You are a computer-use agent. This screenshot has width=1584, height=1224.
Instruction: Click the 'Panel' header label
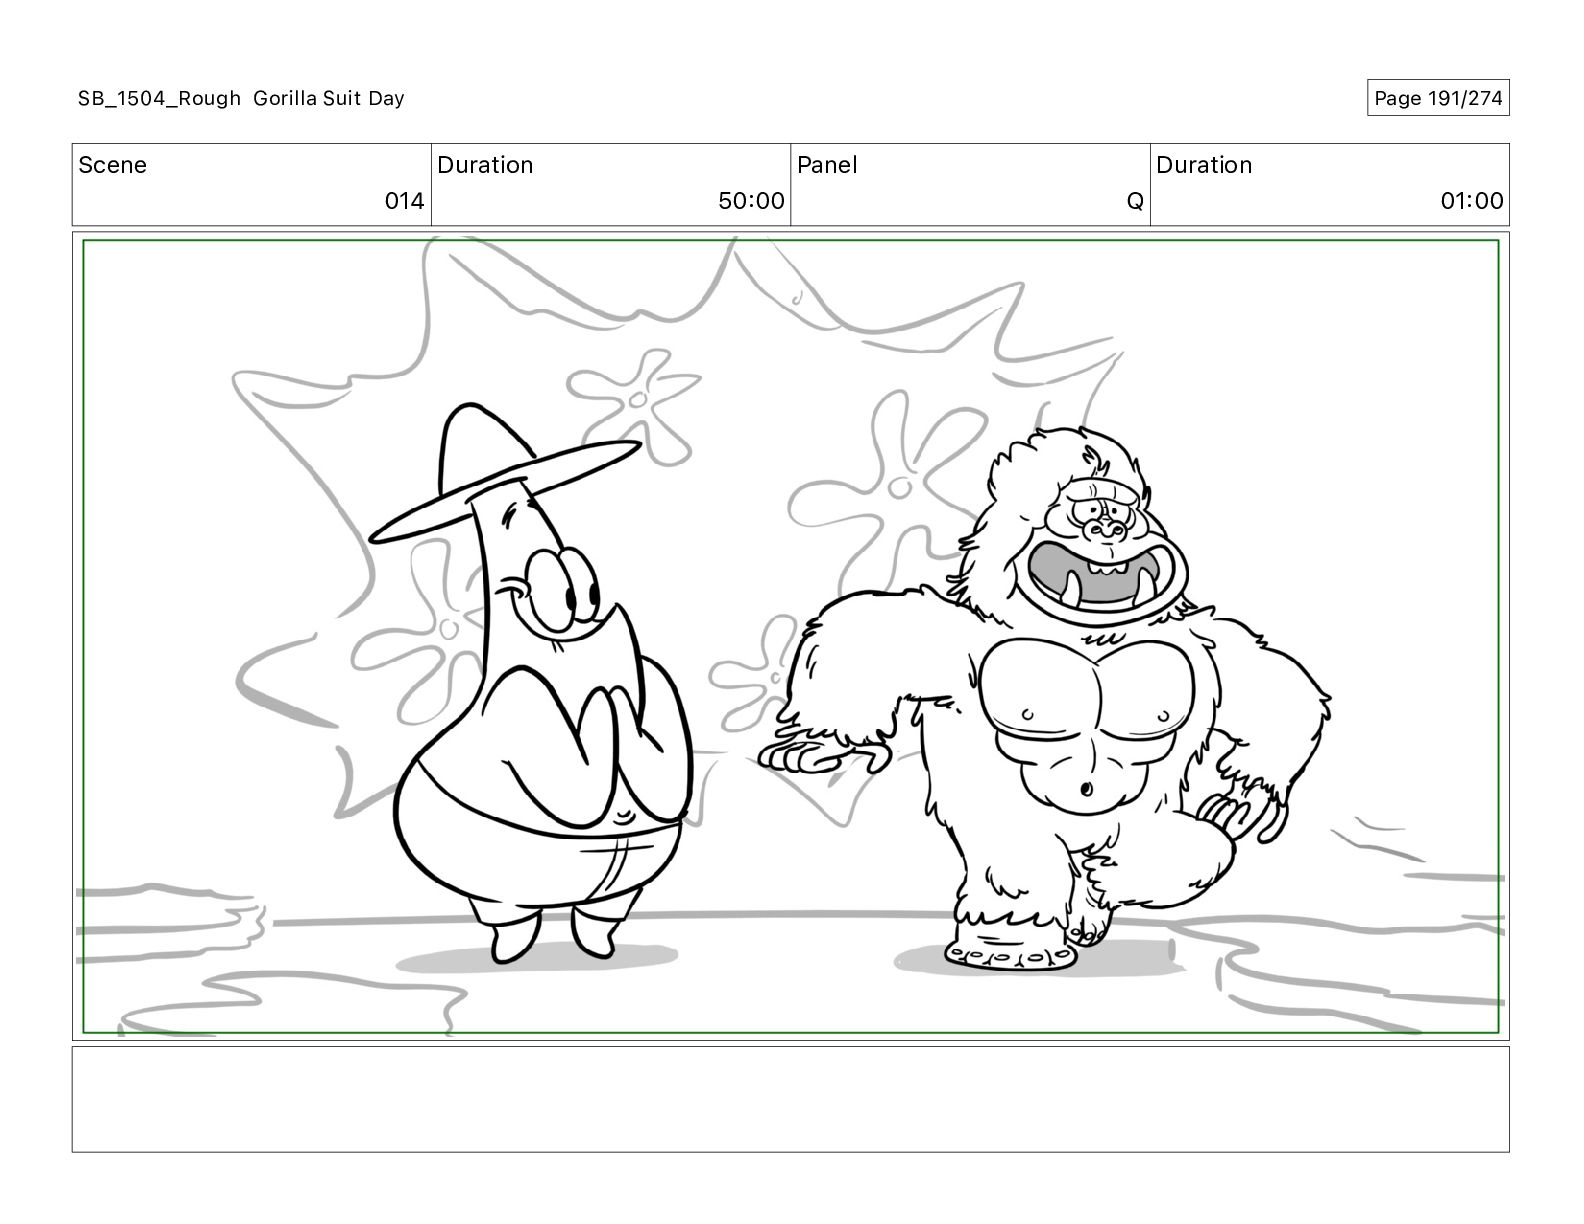[x=827, y=165]
